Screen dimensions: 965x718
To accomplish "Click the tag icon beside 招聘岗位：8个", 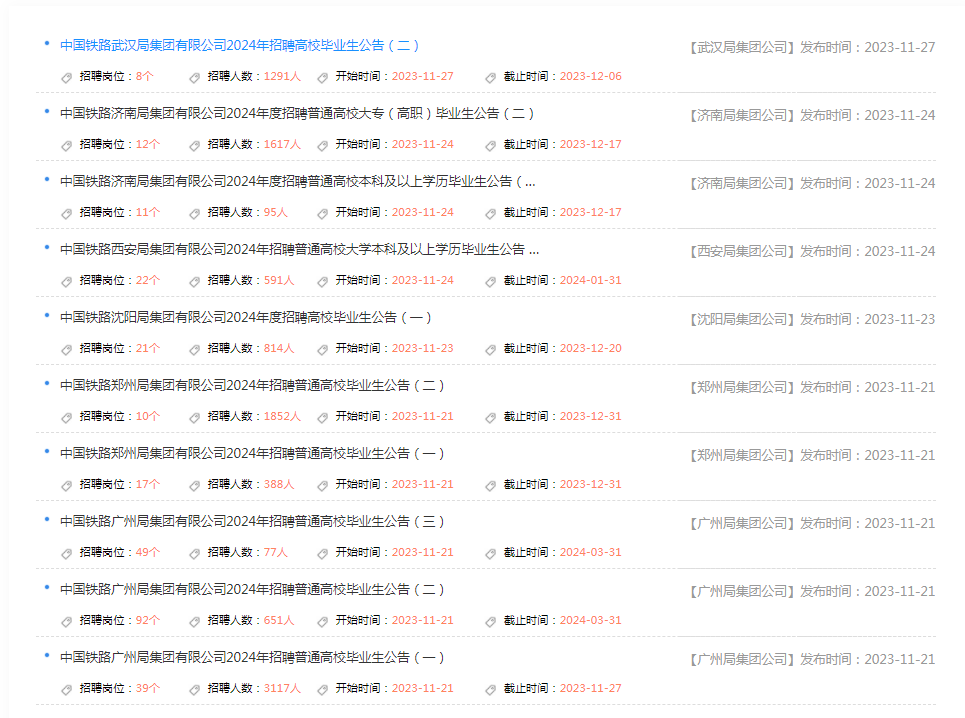I will pyautogui.click(x=66, y=78).
